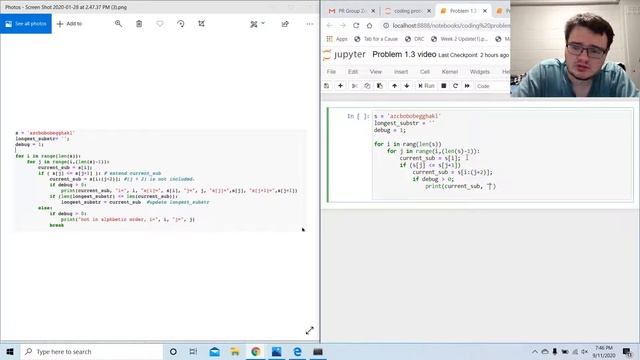Share the photo using the share icon
Image resolution: width=640 pixels, height=360 pixels.
click(285, 24)
